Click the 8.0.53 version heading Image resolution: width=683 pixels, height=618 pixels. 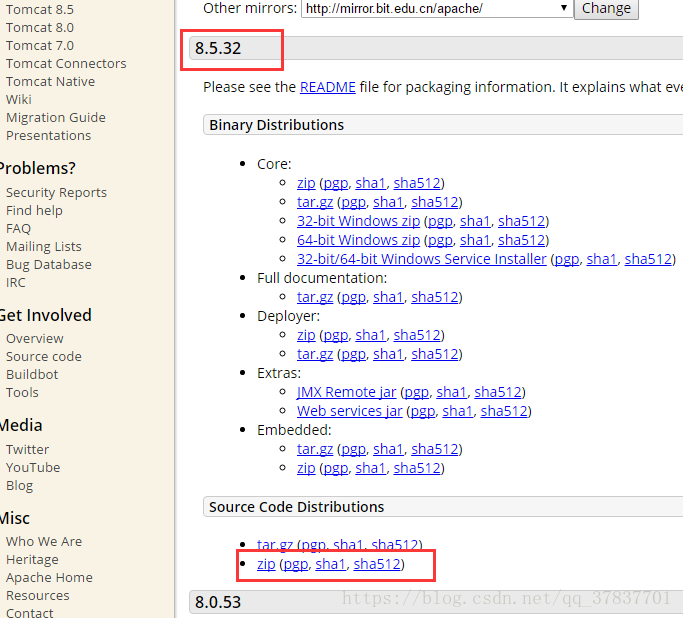(x=218, y=602)
